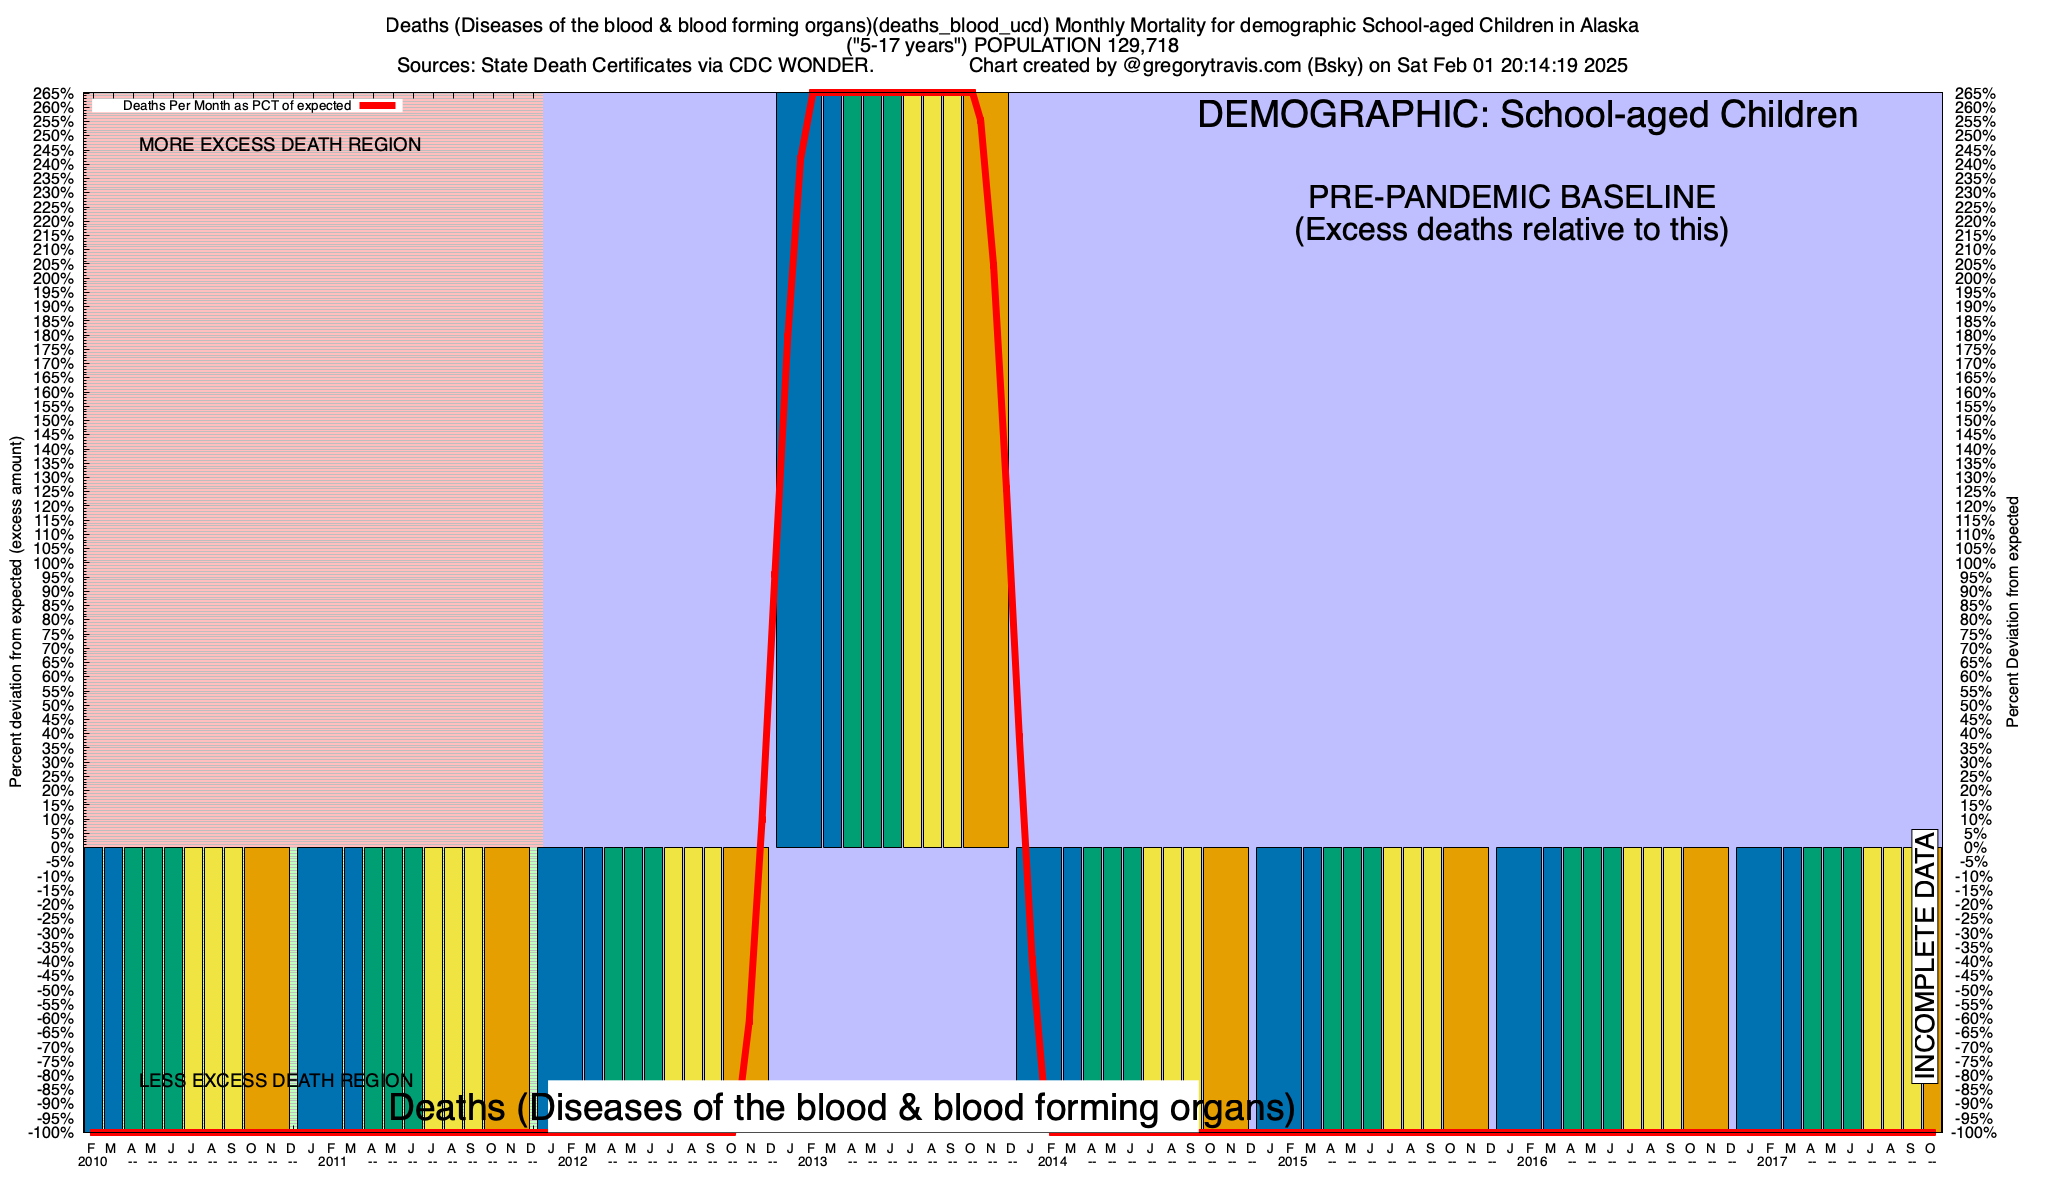Click the red legend line swatch

tap(379, 105)
